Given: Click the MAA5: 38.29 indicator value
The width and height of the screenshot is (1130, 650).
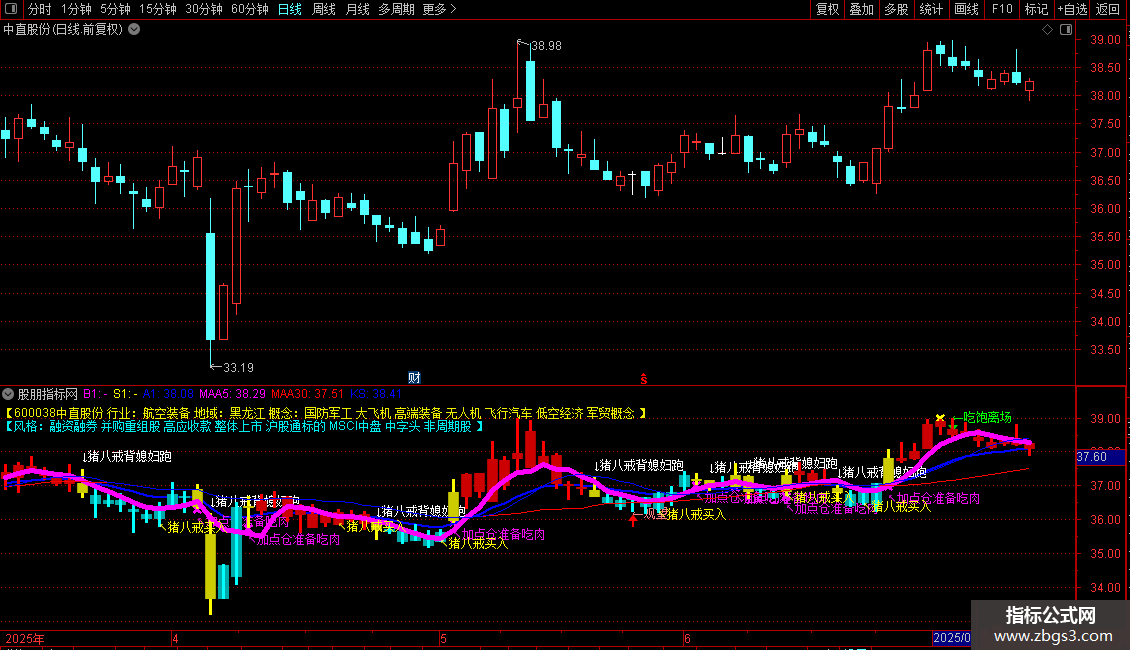Looking at the screenshot, I should (x=232, y=394).
